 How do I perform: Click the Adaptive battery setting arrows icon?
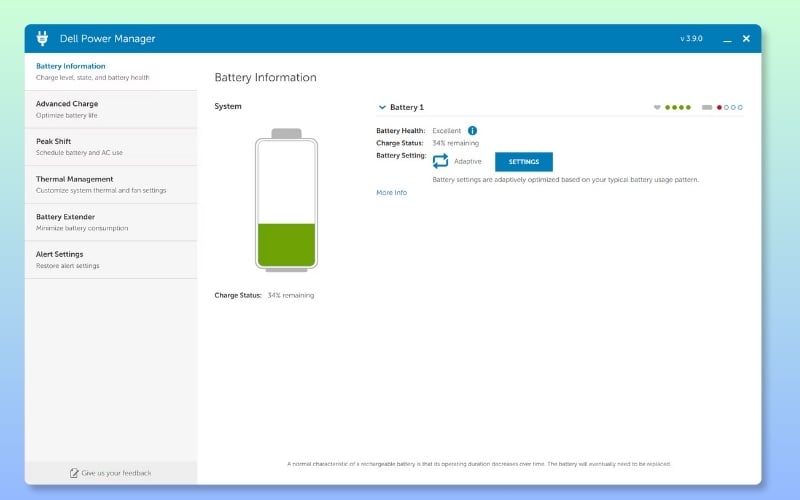(x=440, y=161)
